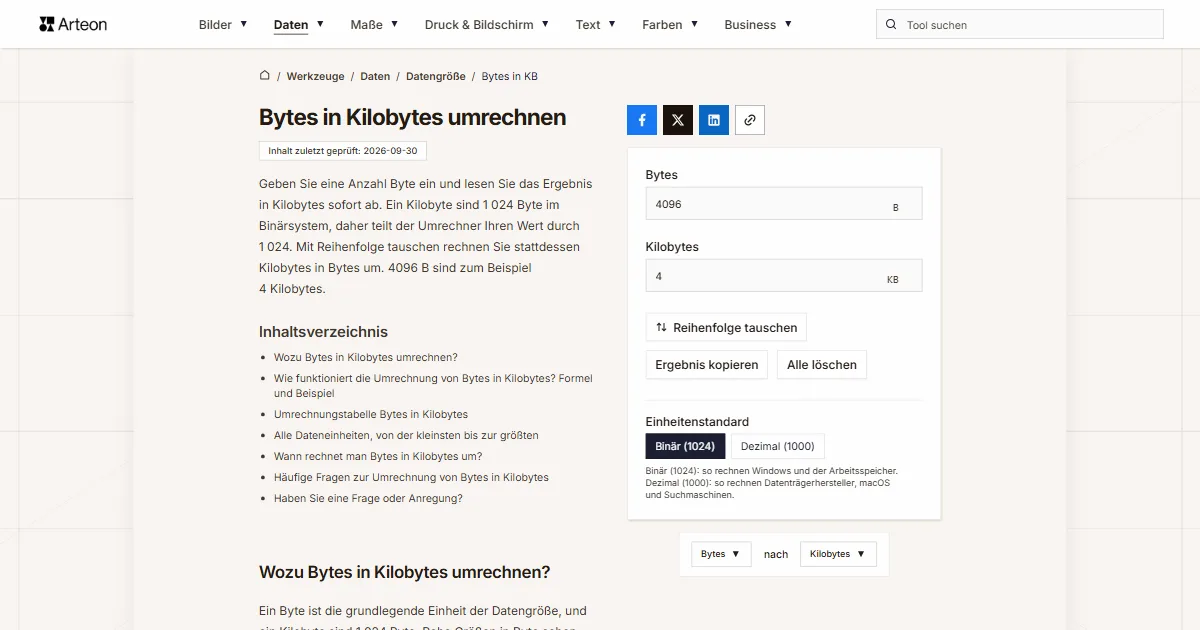Click Ergebnis kopieren button
1200x630 pixels.
[x=707, y=365]
